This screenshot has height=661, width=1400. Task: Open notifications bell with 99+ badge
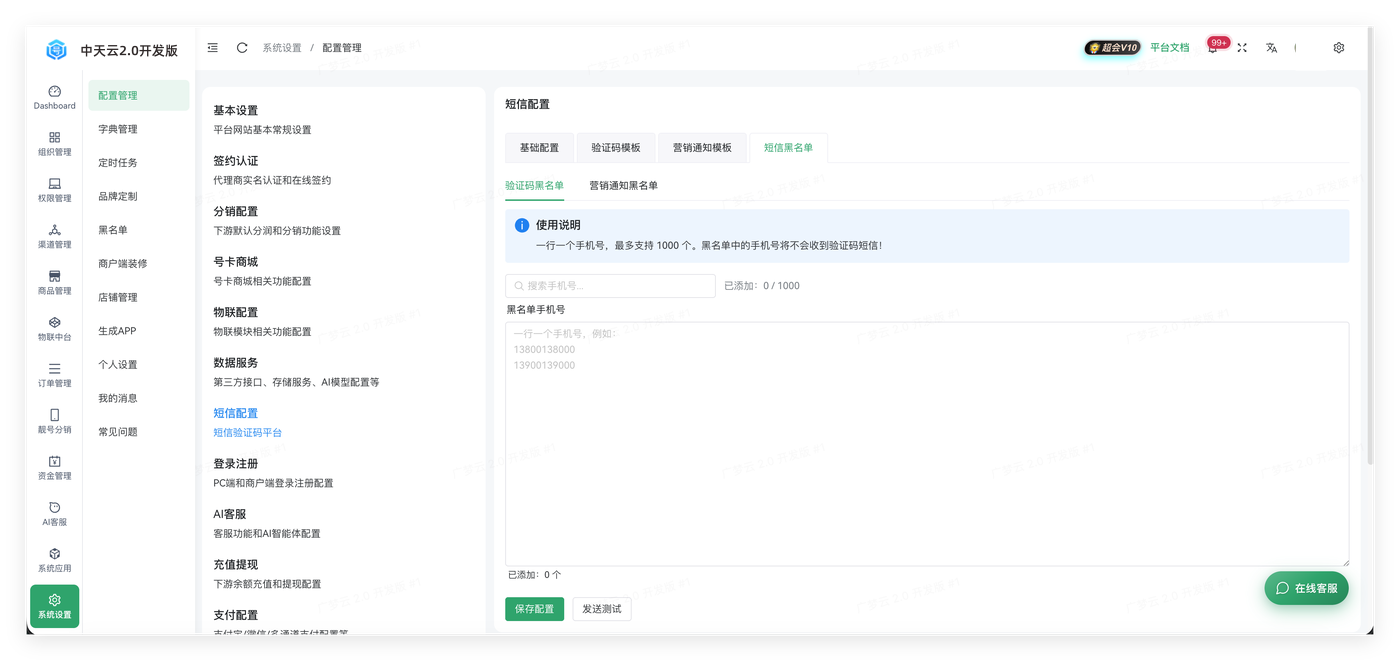(1213, 47)
